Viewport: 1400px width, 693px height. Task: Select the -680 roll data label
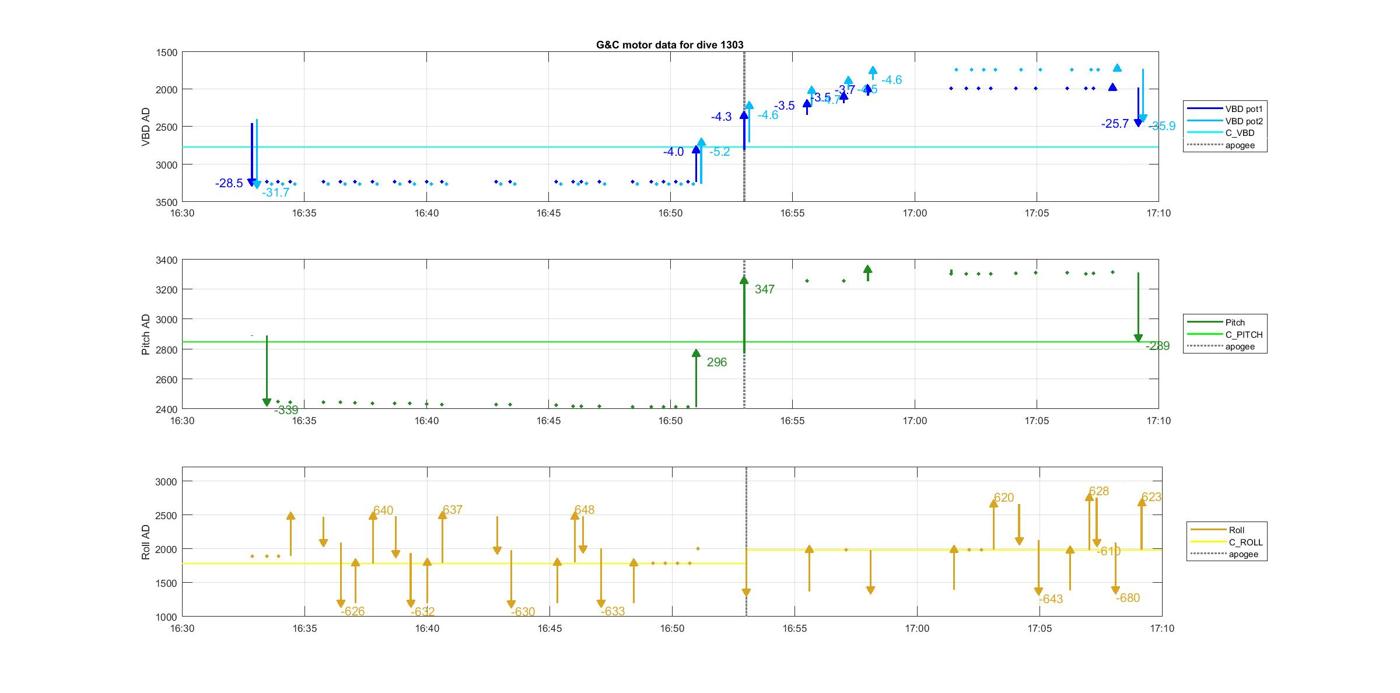[x=1127, y=598]
